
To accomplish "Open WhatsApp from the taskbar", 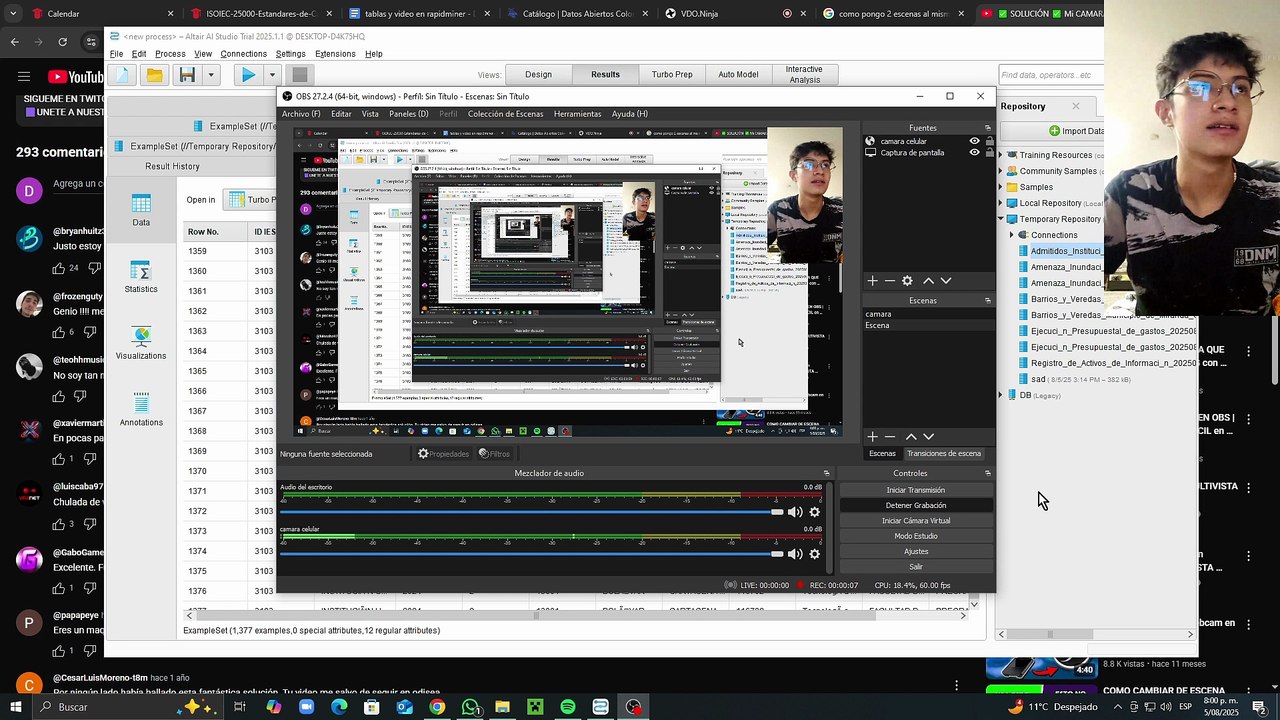I will point(470,707).
